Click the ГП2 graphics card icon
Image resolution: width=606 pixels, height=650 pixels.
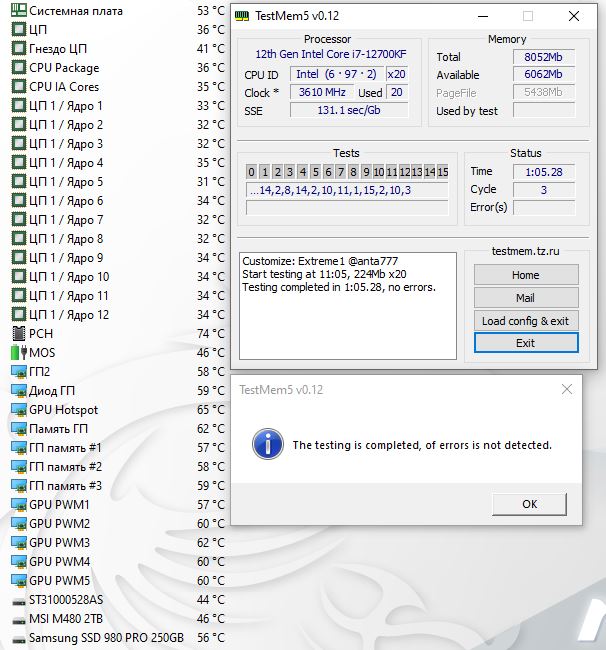click(x=19, y=372)
